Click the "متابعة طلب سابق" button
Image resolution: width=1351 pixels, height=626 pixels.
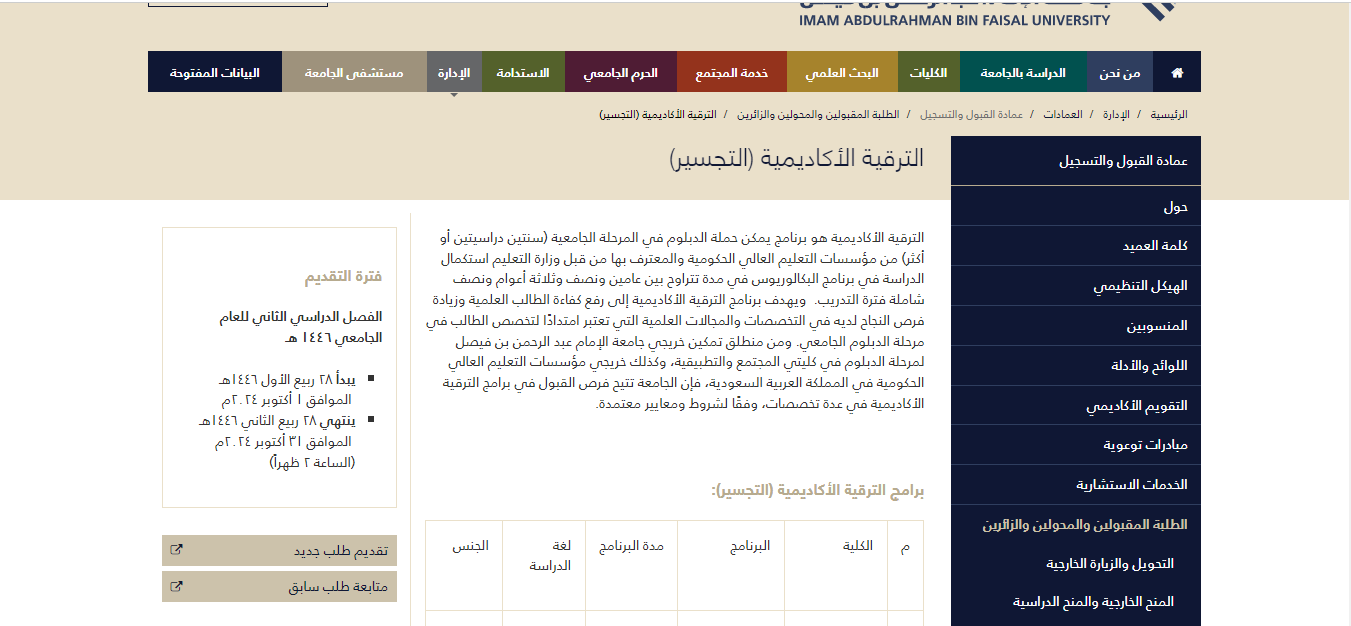(279, 587)
